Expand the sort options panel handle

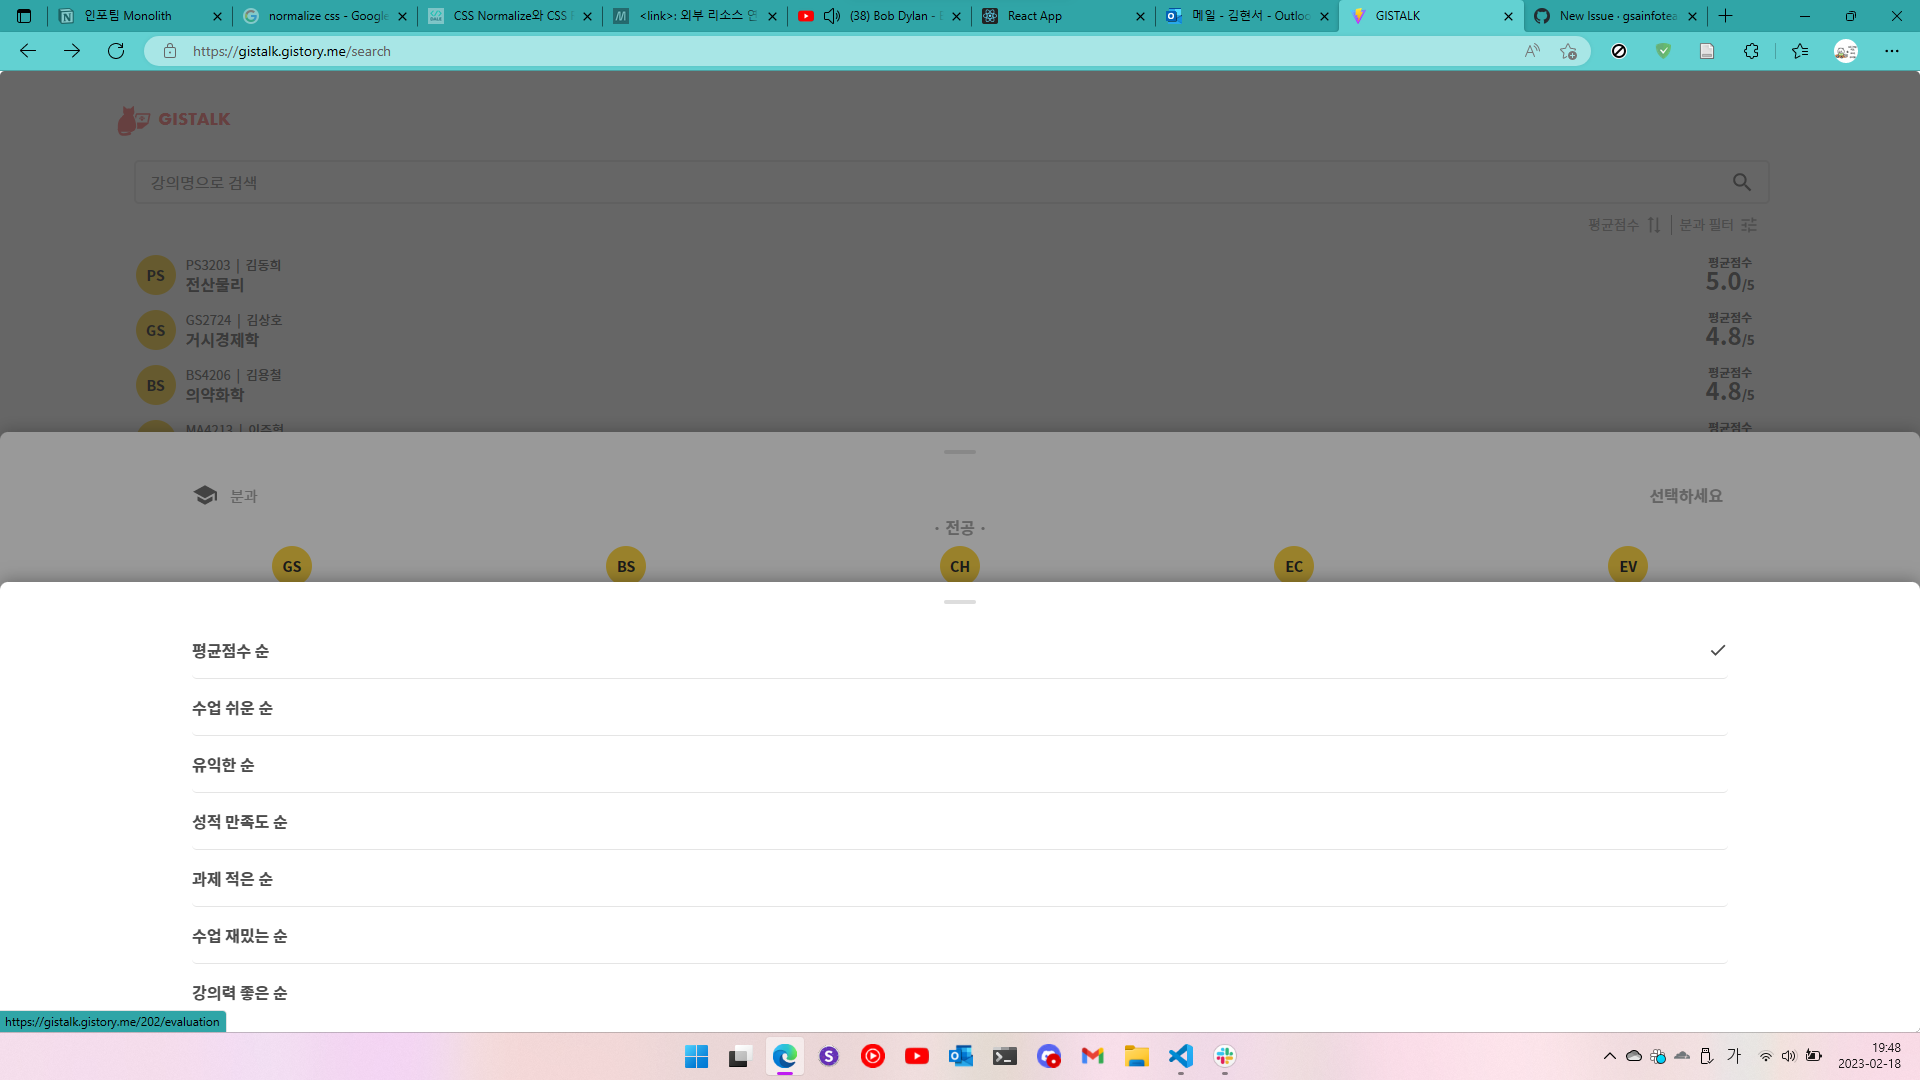coord(959,602)
